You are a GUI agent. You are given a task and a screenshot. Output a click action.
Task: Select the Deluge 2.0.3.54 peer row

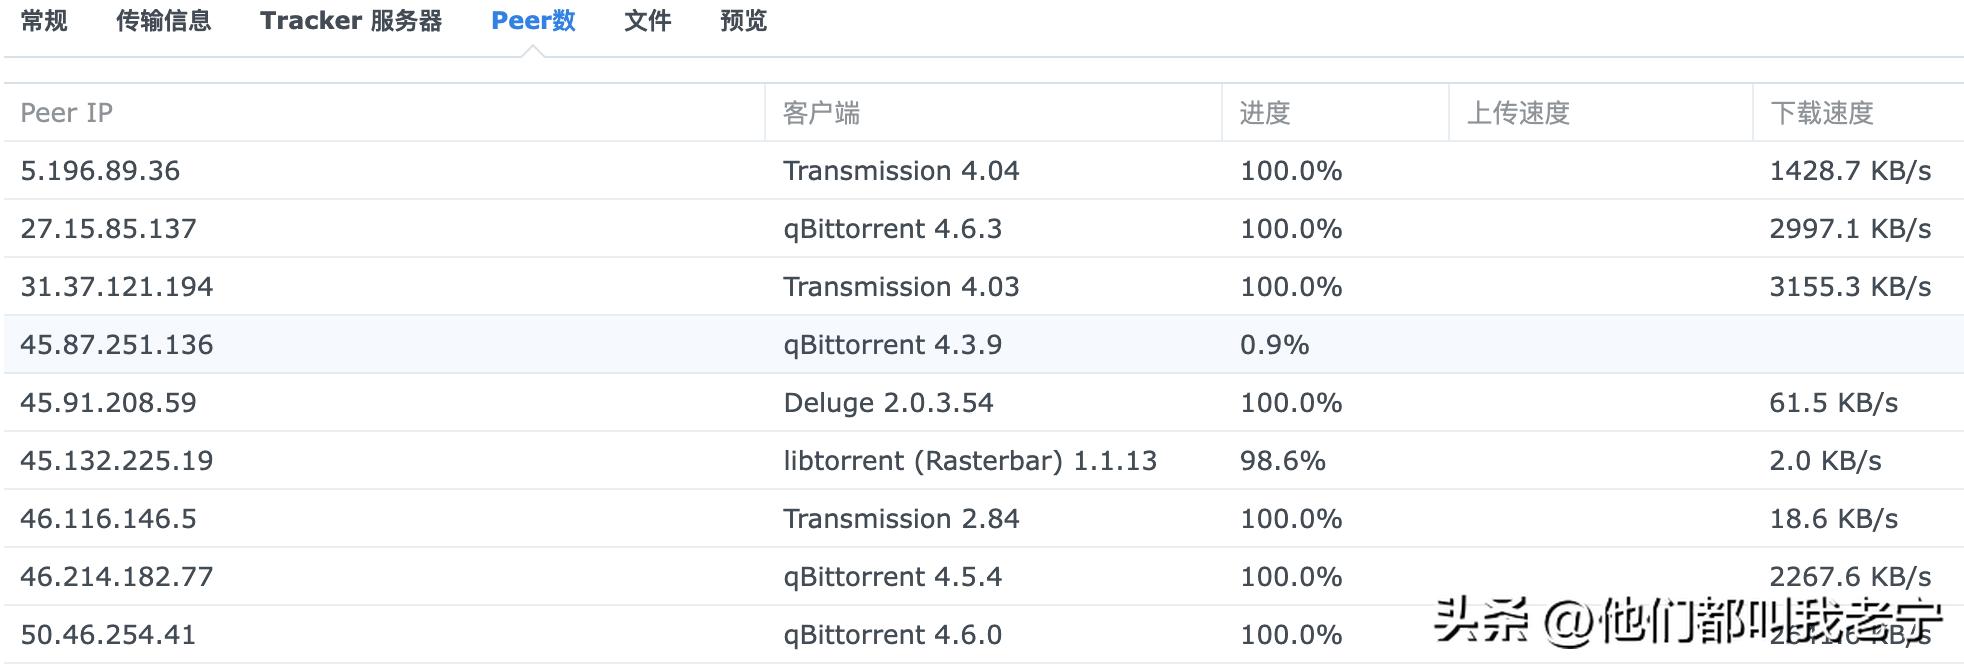(x=888, y=403)
